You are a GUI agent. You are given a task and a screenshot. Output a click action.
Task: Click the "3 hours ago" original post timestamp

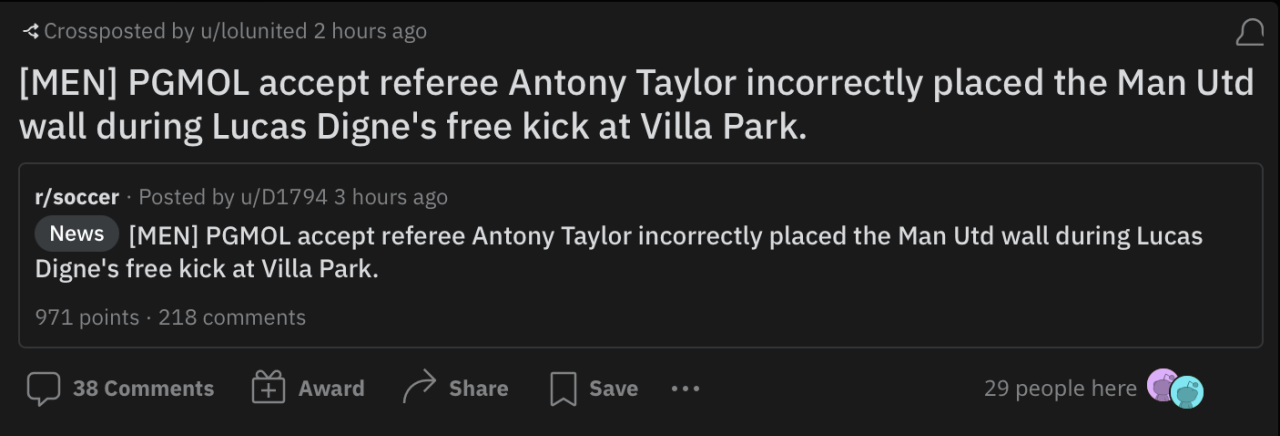(391, 197)
